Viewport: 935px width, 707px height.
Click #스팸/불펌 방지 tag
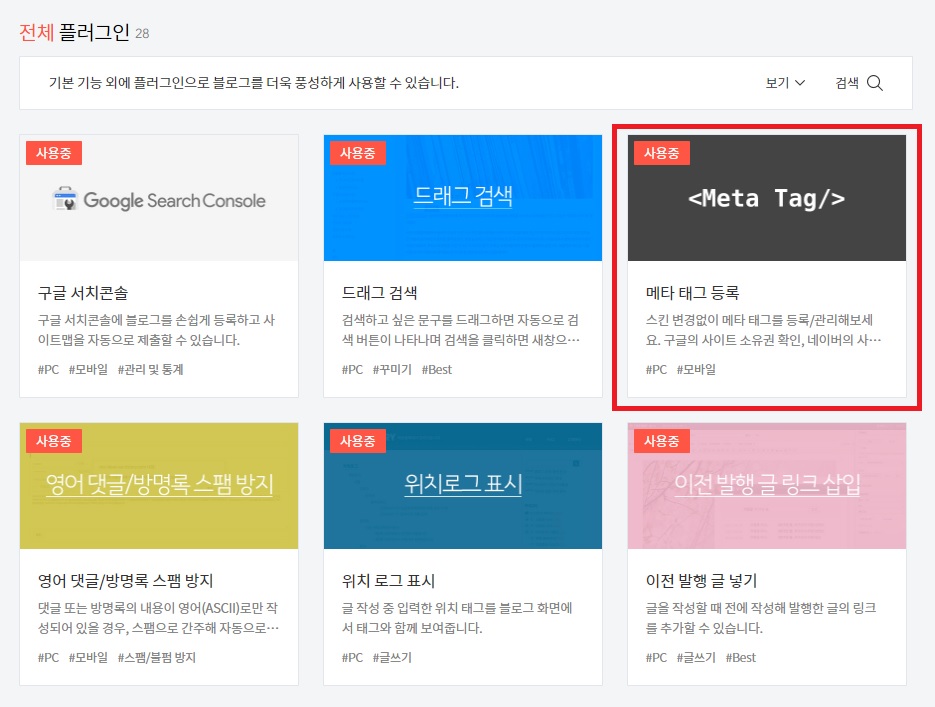[x=157, y=658]
